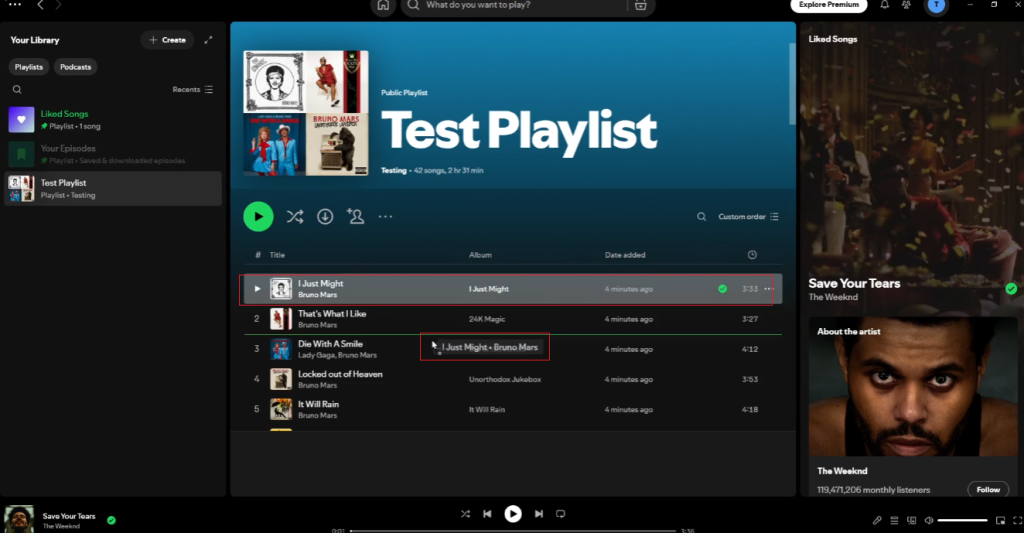Sort tracks by Title column
Screen dimensions: 1024x533
(x=278, y=255)
